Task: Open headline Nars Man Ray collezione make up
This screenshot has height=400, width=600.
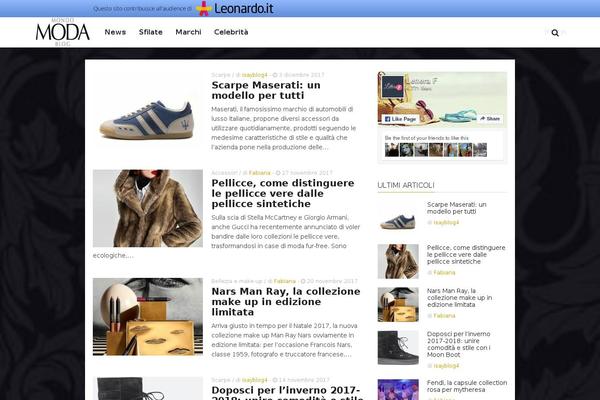Action: tap(286, 302)
